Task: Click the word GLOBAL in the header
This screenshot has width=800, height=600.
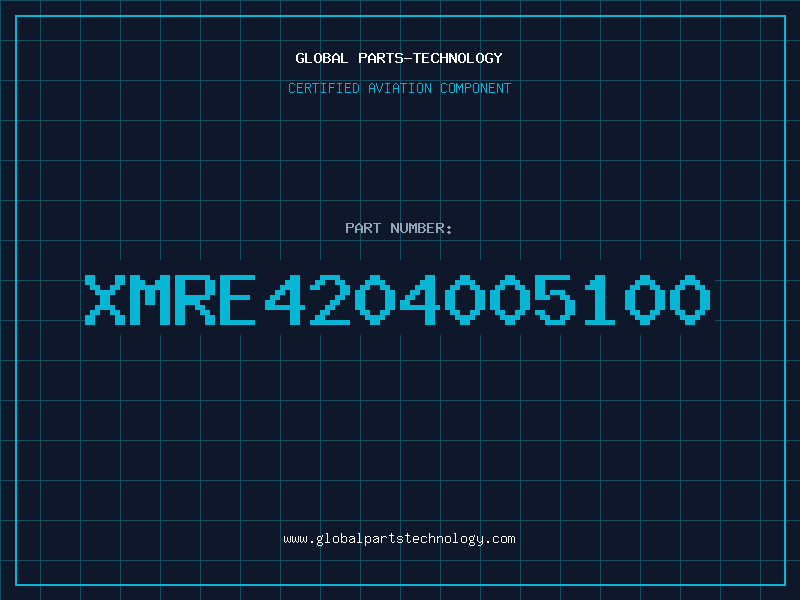Action: point(321,58)
